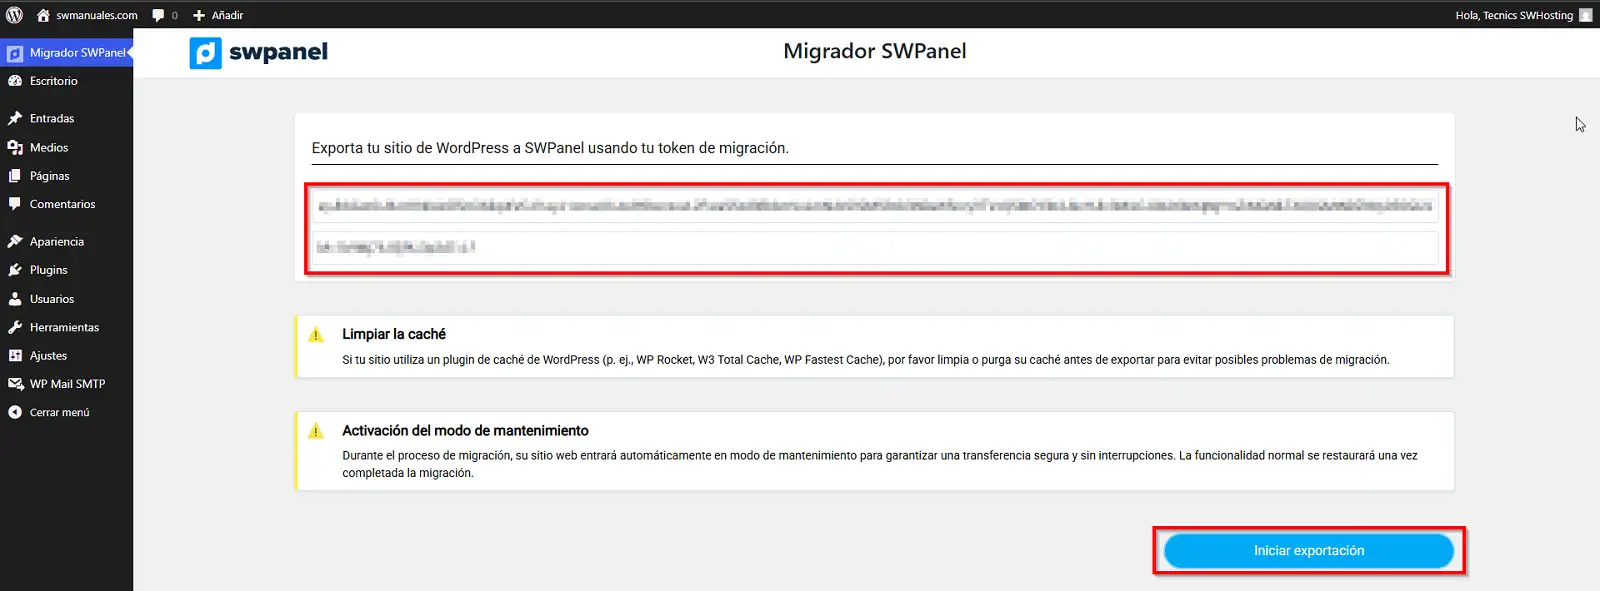
Task: Click the Plugins plug icon
Action: 15,270
